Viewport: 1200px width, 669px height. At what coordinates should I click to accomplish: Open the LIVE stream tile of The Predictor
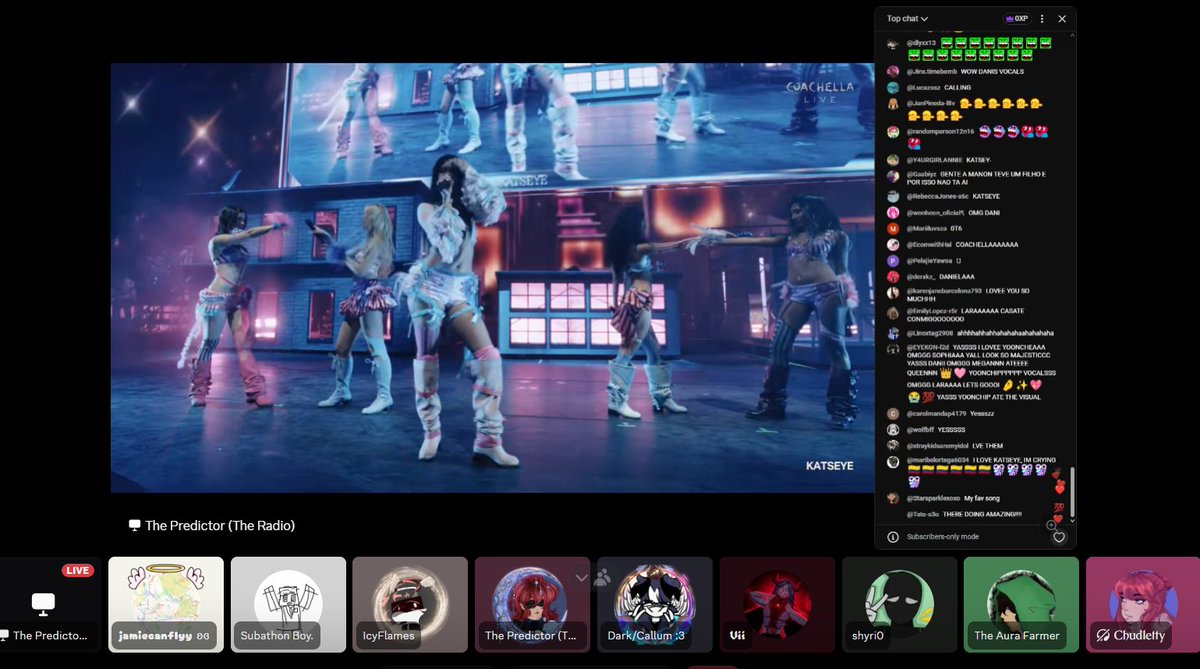[50, 605]
